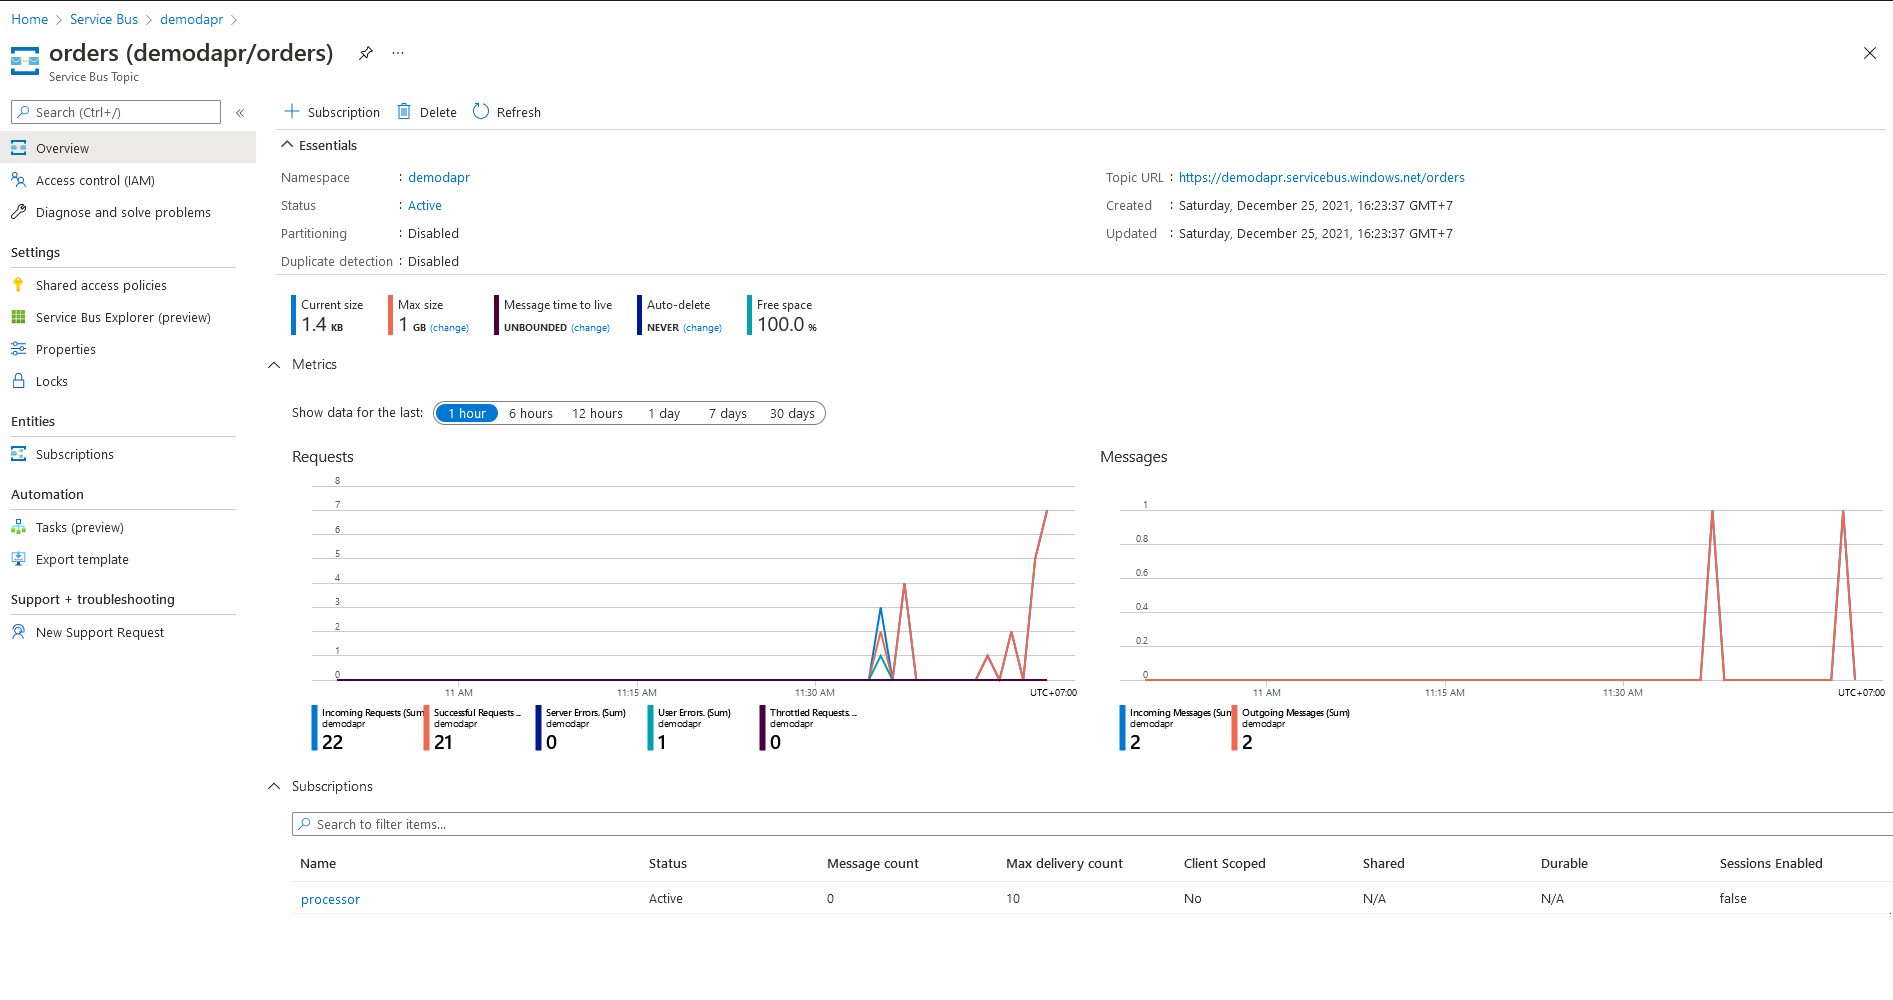Select the 1 day time range
The width and height of the screenshot is (1893, 1000).
pyautogui.click(x=664, y=413)
